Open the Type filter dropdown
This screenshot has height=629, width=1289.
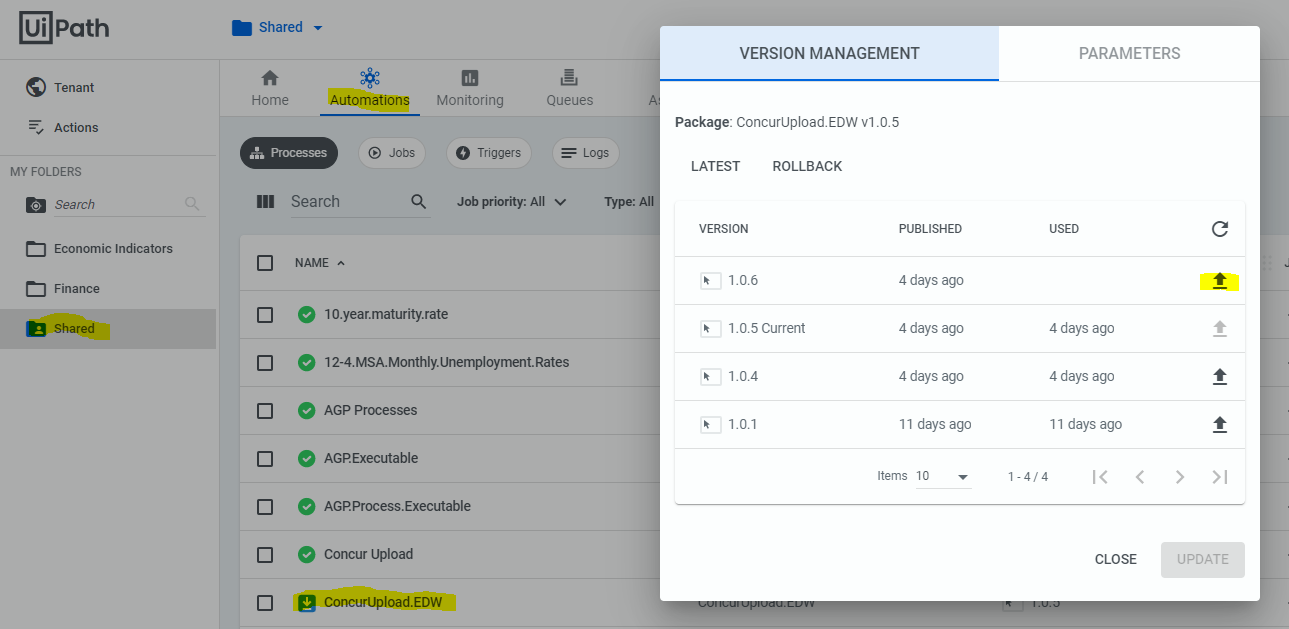[629, 202]
